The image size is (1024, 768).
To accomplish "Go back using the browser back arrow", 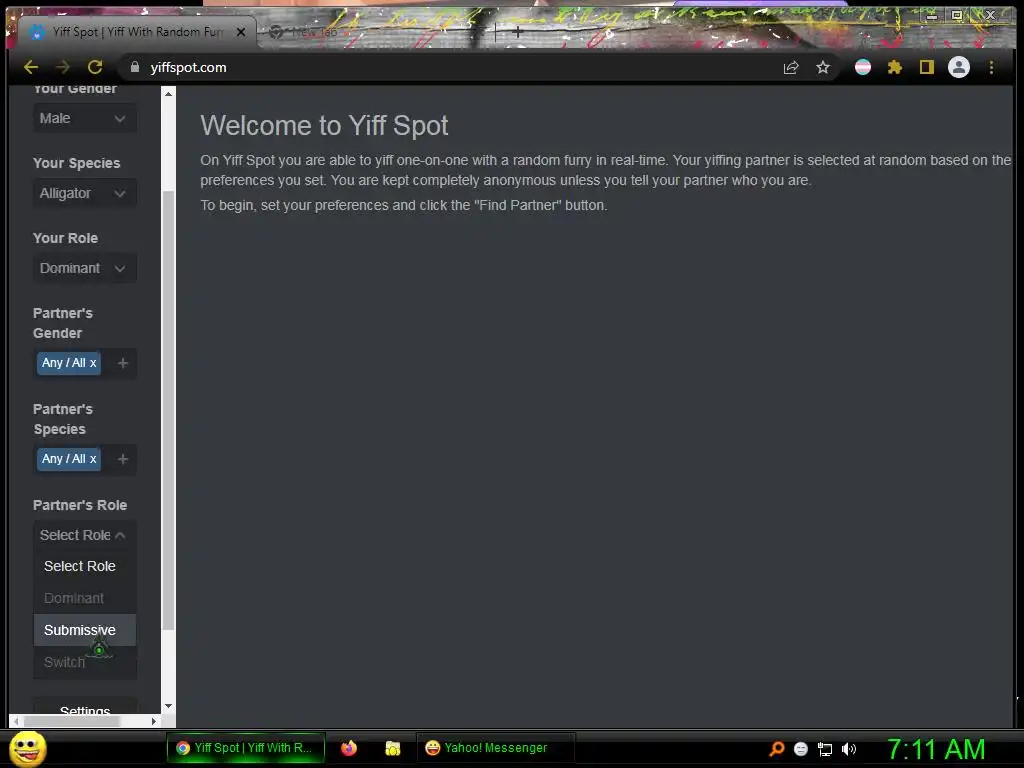I will coord(31,67).
